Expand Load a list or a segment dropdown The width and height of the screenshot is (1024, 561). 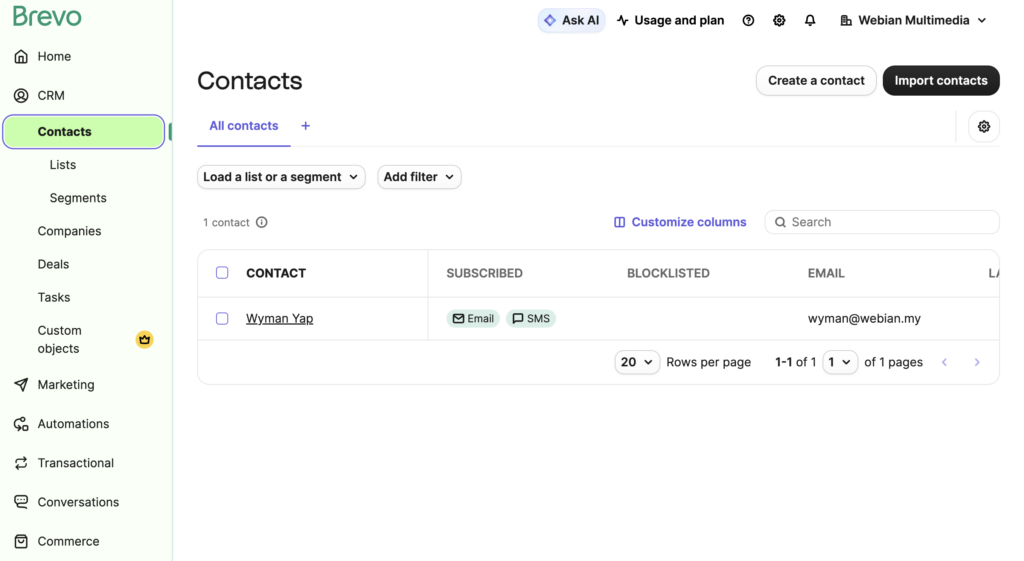point(281,177)
